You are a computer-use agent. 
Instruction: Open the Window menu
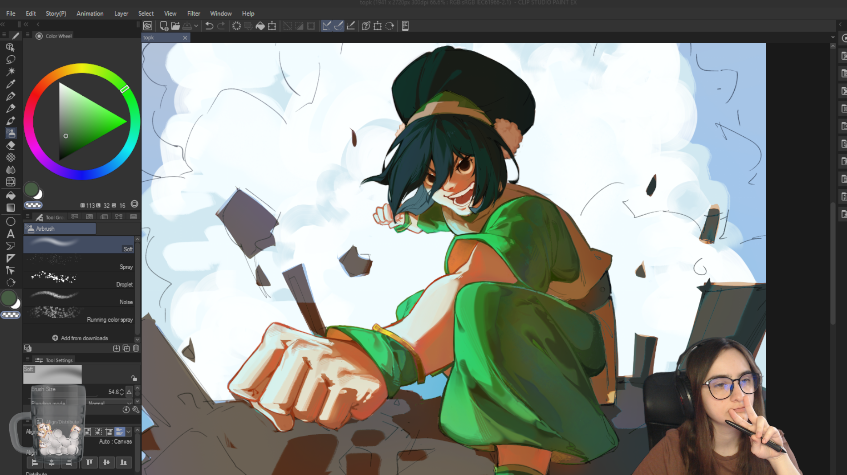click(220, 14)
